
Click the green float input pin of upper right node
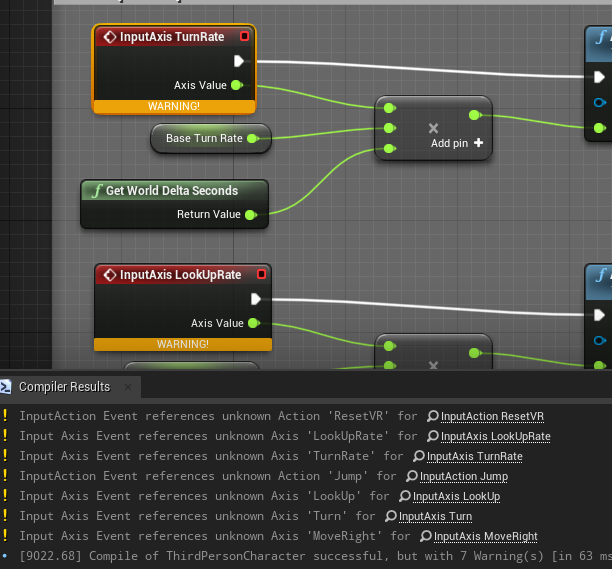(600, 128)
